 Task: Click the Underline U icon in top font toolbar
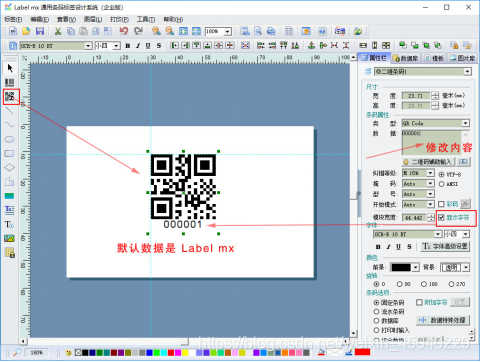148,46
